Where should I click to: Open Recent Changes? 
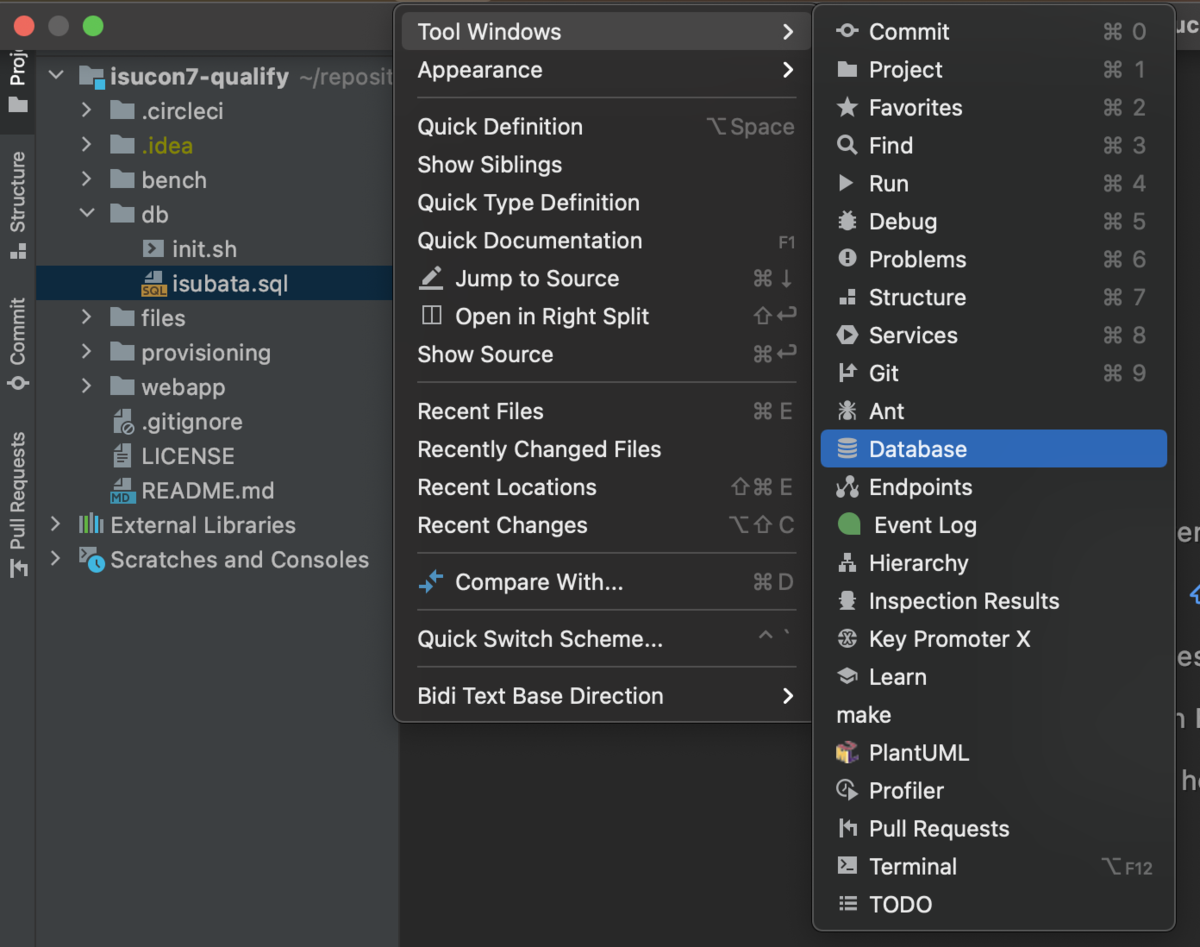coord(604,526)
